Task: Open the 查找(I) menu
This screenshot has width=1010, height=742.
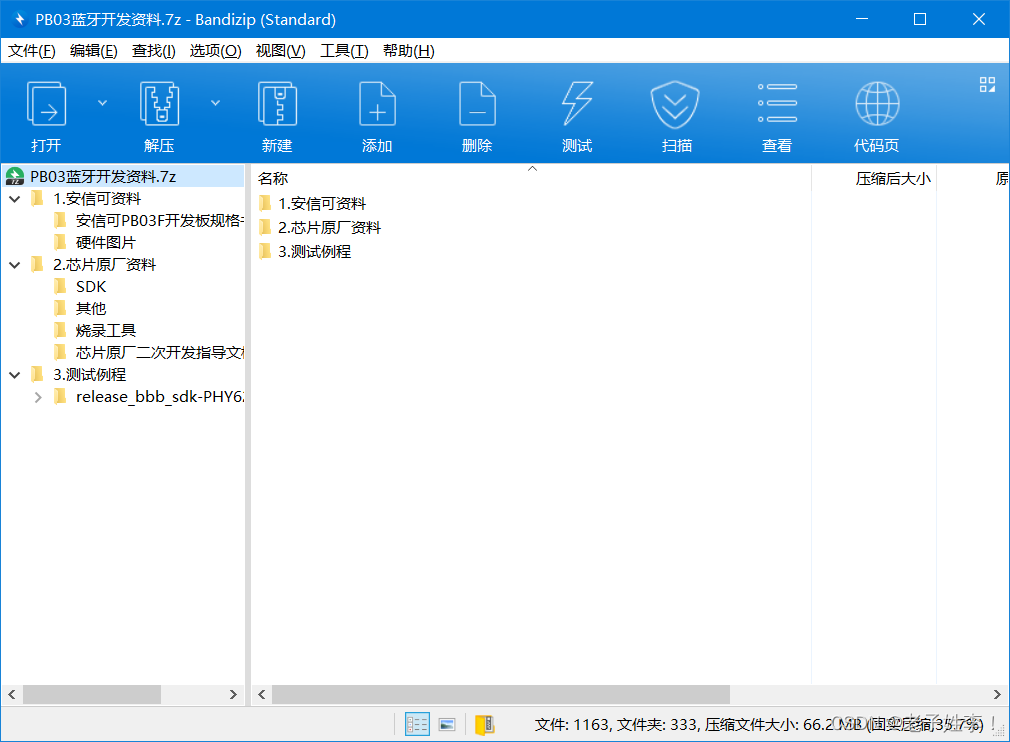Action: coord(153,51)
